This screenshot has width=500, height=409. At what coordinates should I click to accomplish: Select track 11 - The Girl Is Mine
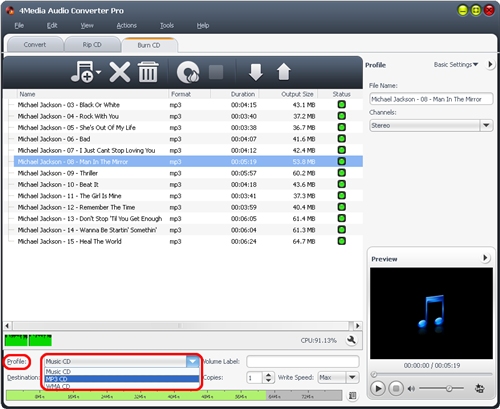click(188, 196)
